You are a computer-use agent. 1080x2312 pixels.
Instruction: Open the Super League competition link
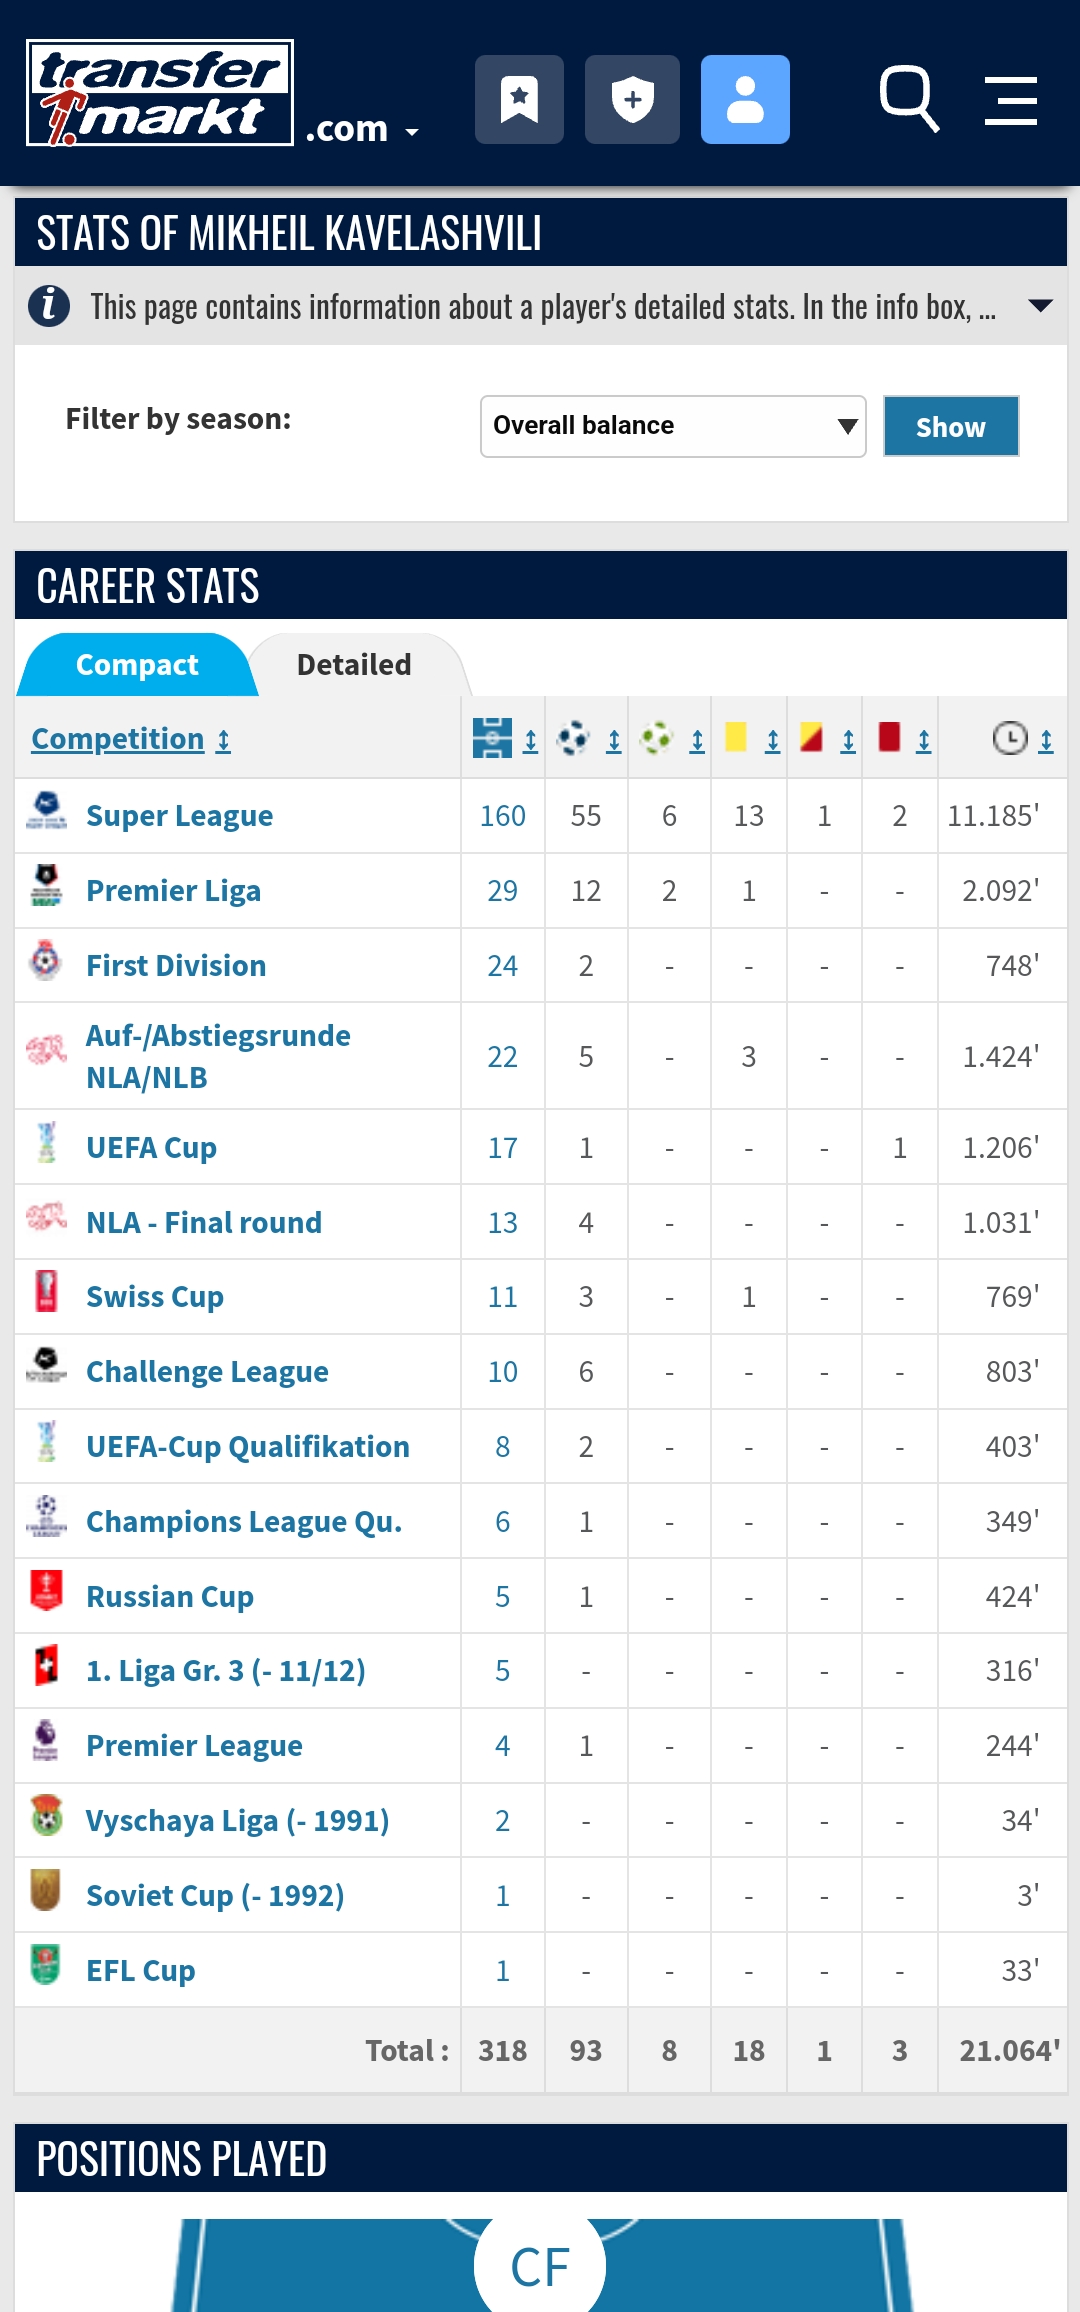click(x=179, y=816)
